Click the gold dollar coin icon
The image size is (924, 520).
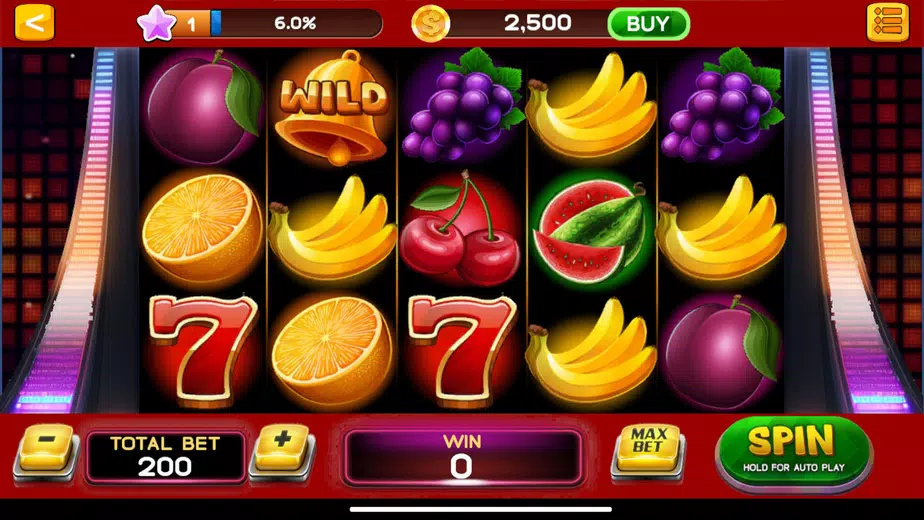coord(430,24)
